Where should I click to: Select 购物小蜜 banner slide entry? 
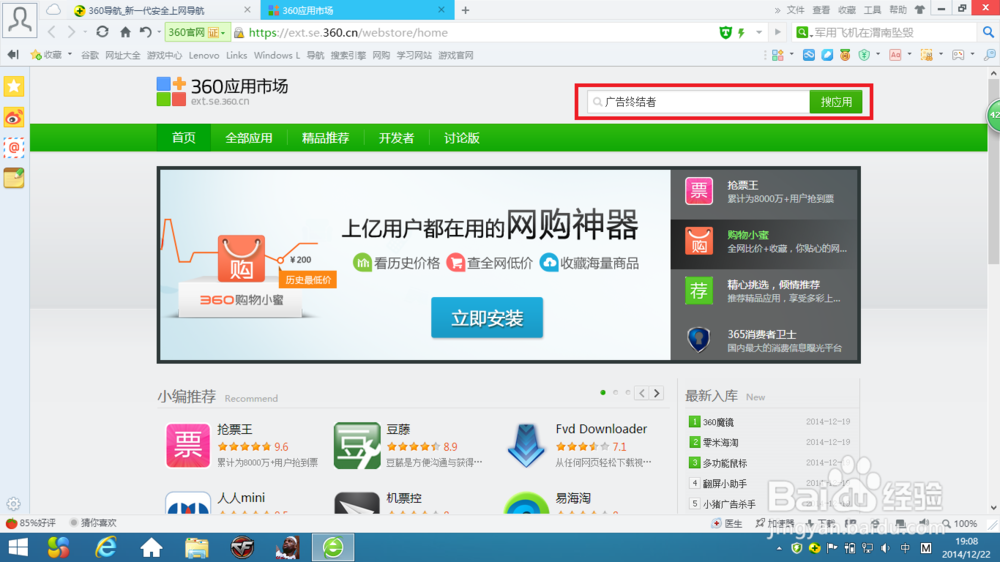tap(765, 242)
